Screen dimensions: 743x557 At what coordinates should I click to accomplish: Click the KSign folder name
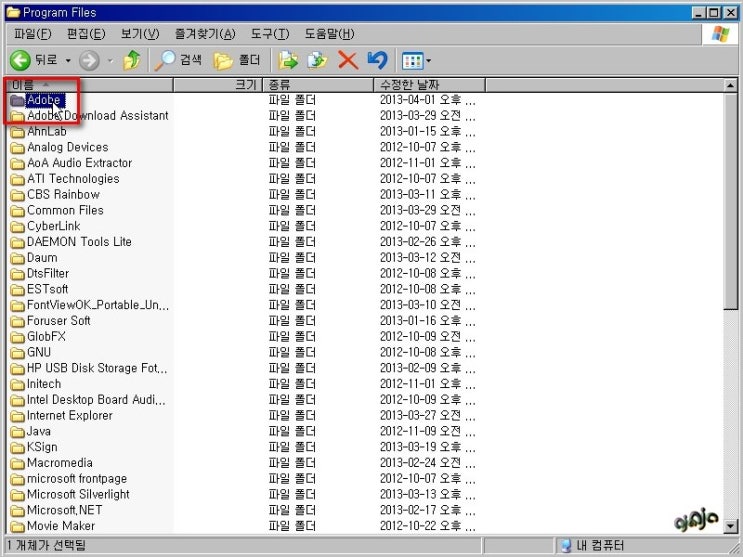click(x=42, y=447)
